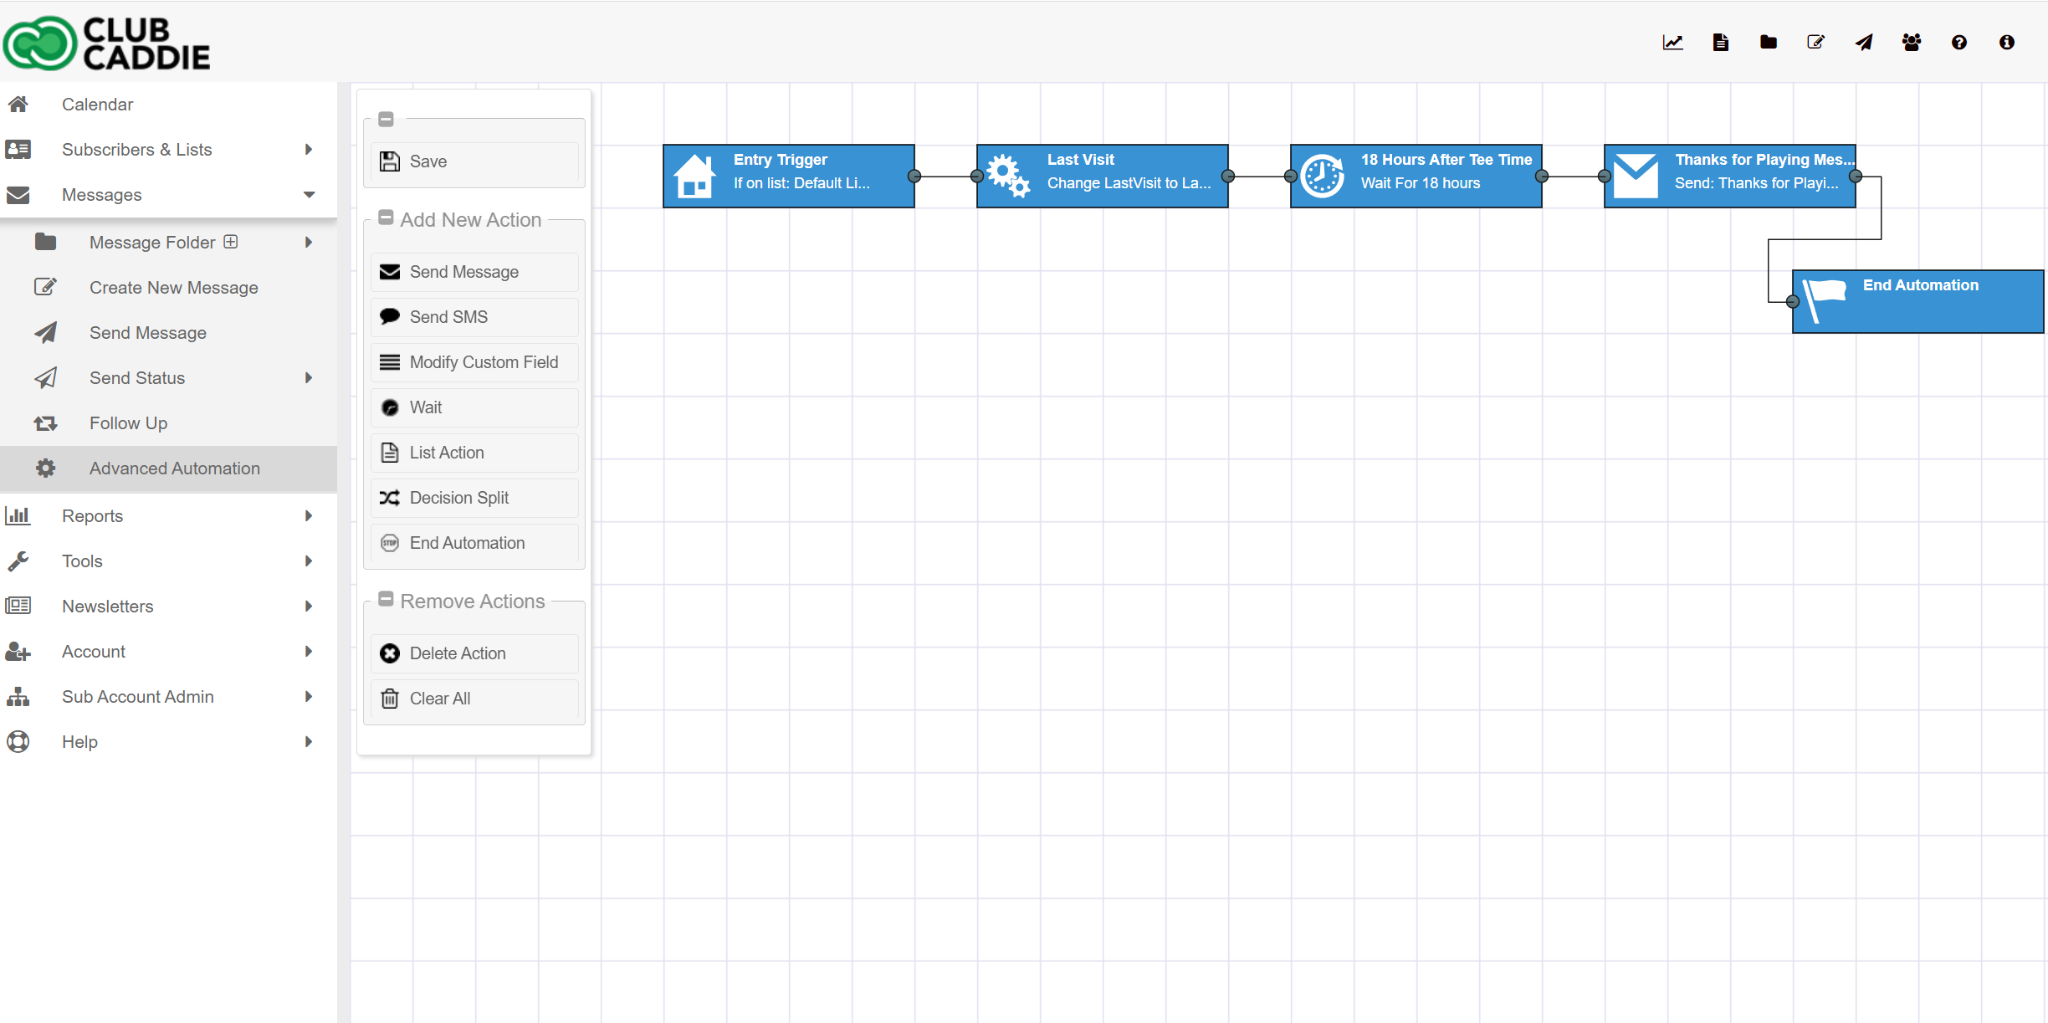Click the compose edit icon in top toolbar

click(1816, 42)
